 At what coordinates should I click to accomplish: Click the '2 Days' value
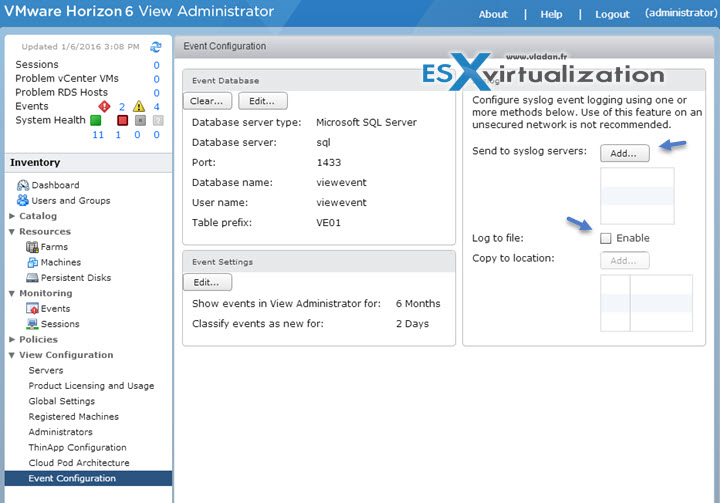[x=412, y=324]
